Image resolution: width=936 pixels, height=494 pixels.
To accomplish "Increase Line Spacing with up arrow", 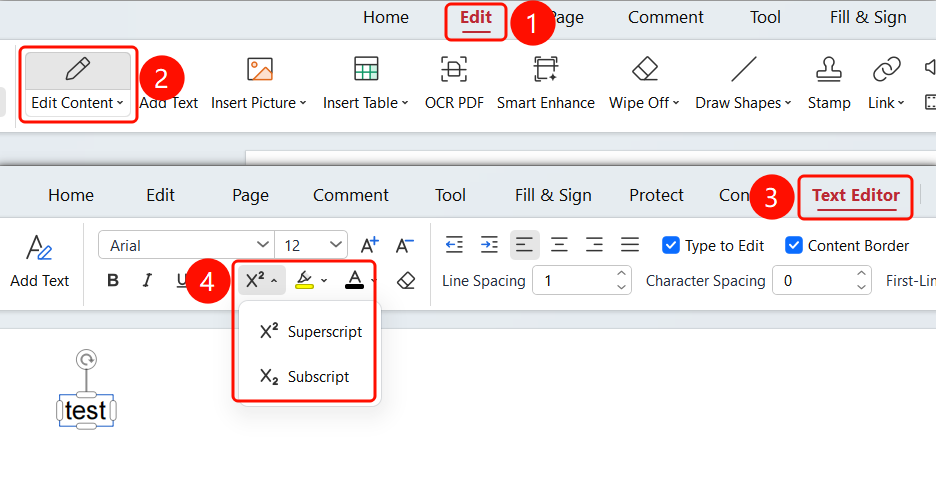I will click(621, 273).
